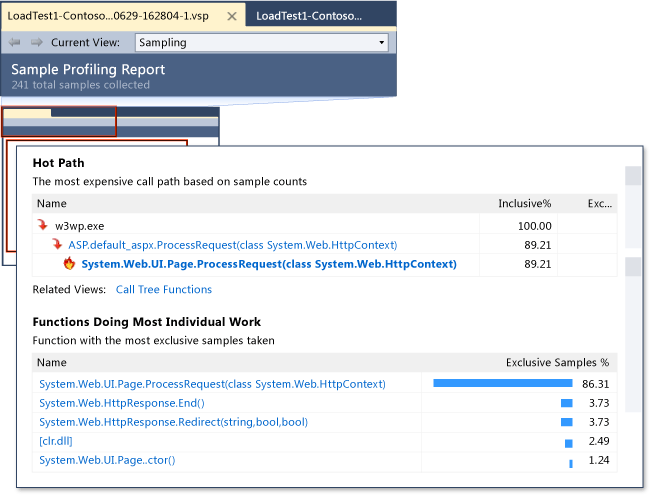Click the 100.00 inclusive value for w3wp.exe
The height and width of the screenshot is (496, 652).
coord(535,226)
